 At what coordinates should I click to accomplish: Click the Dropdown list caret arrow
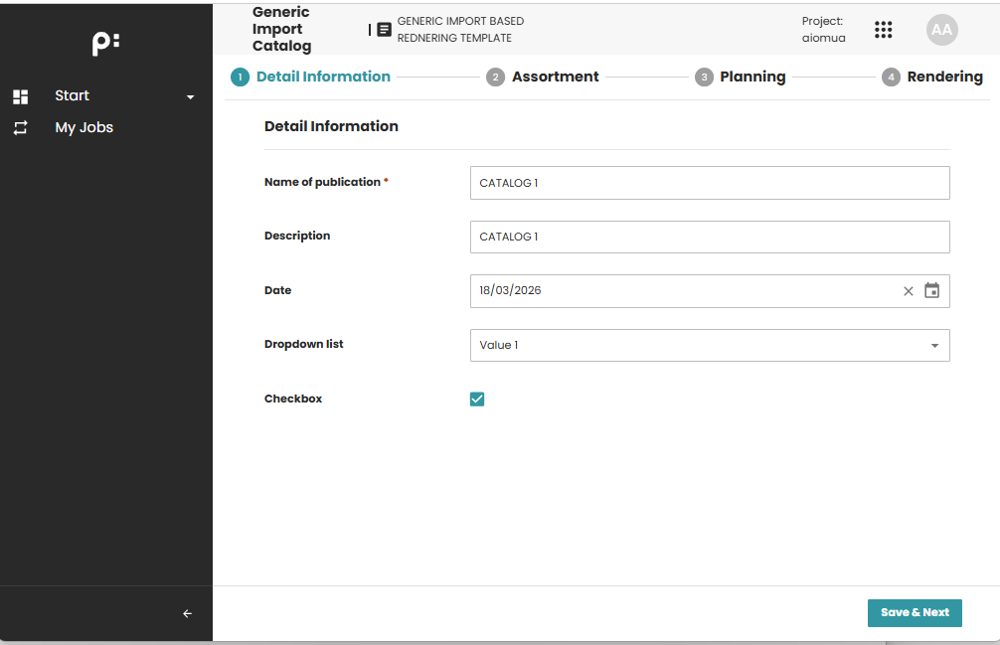pyautogui.click(x=934, y=346)
